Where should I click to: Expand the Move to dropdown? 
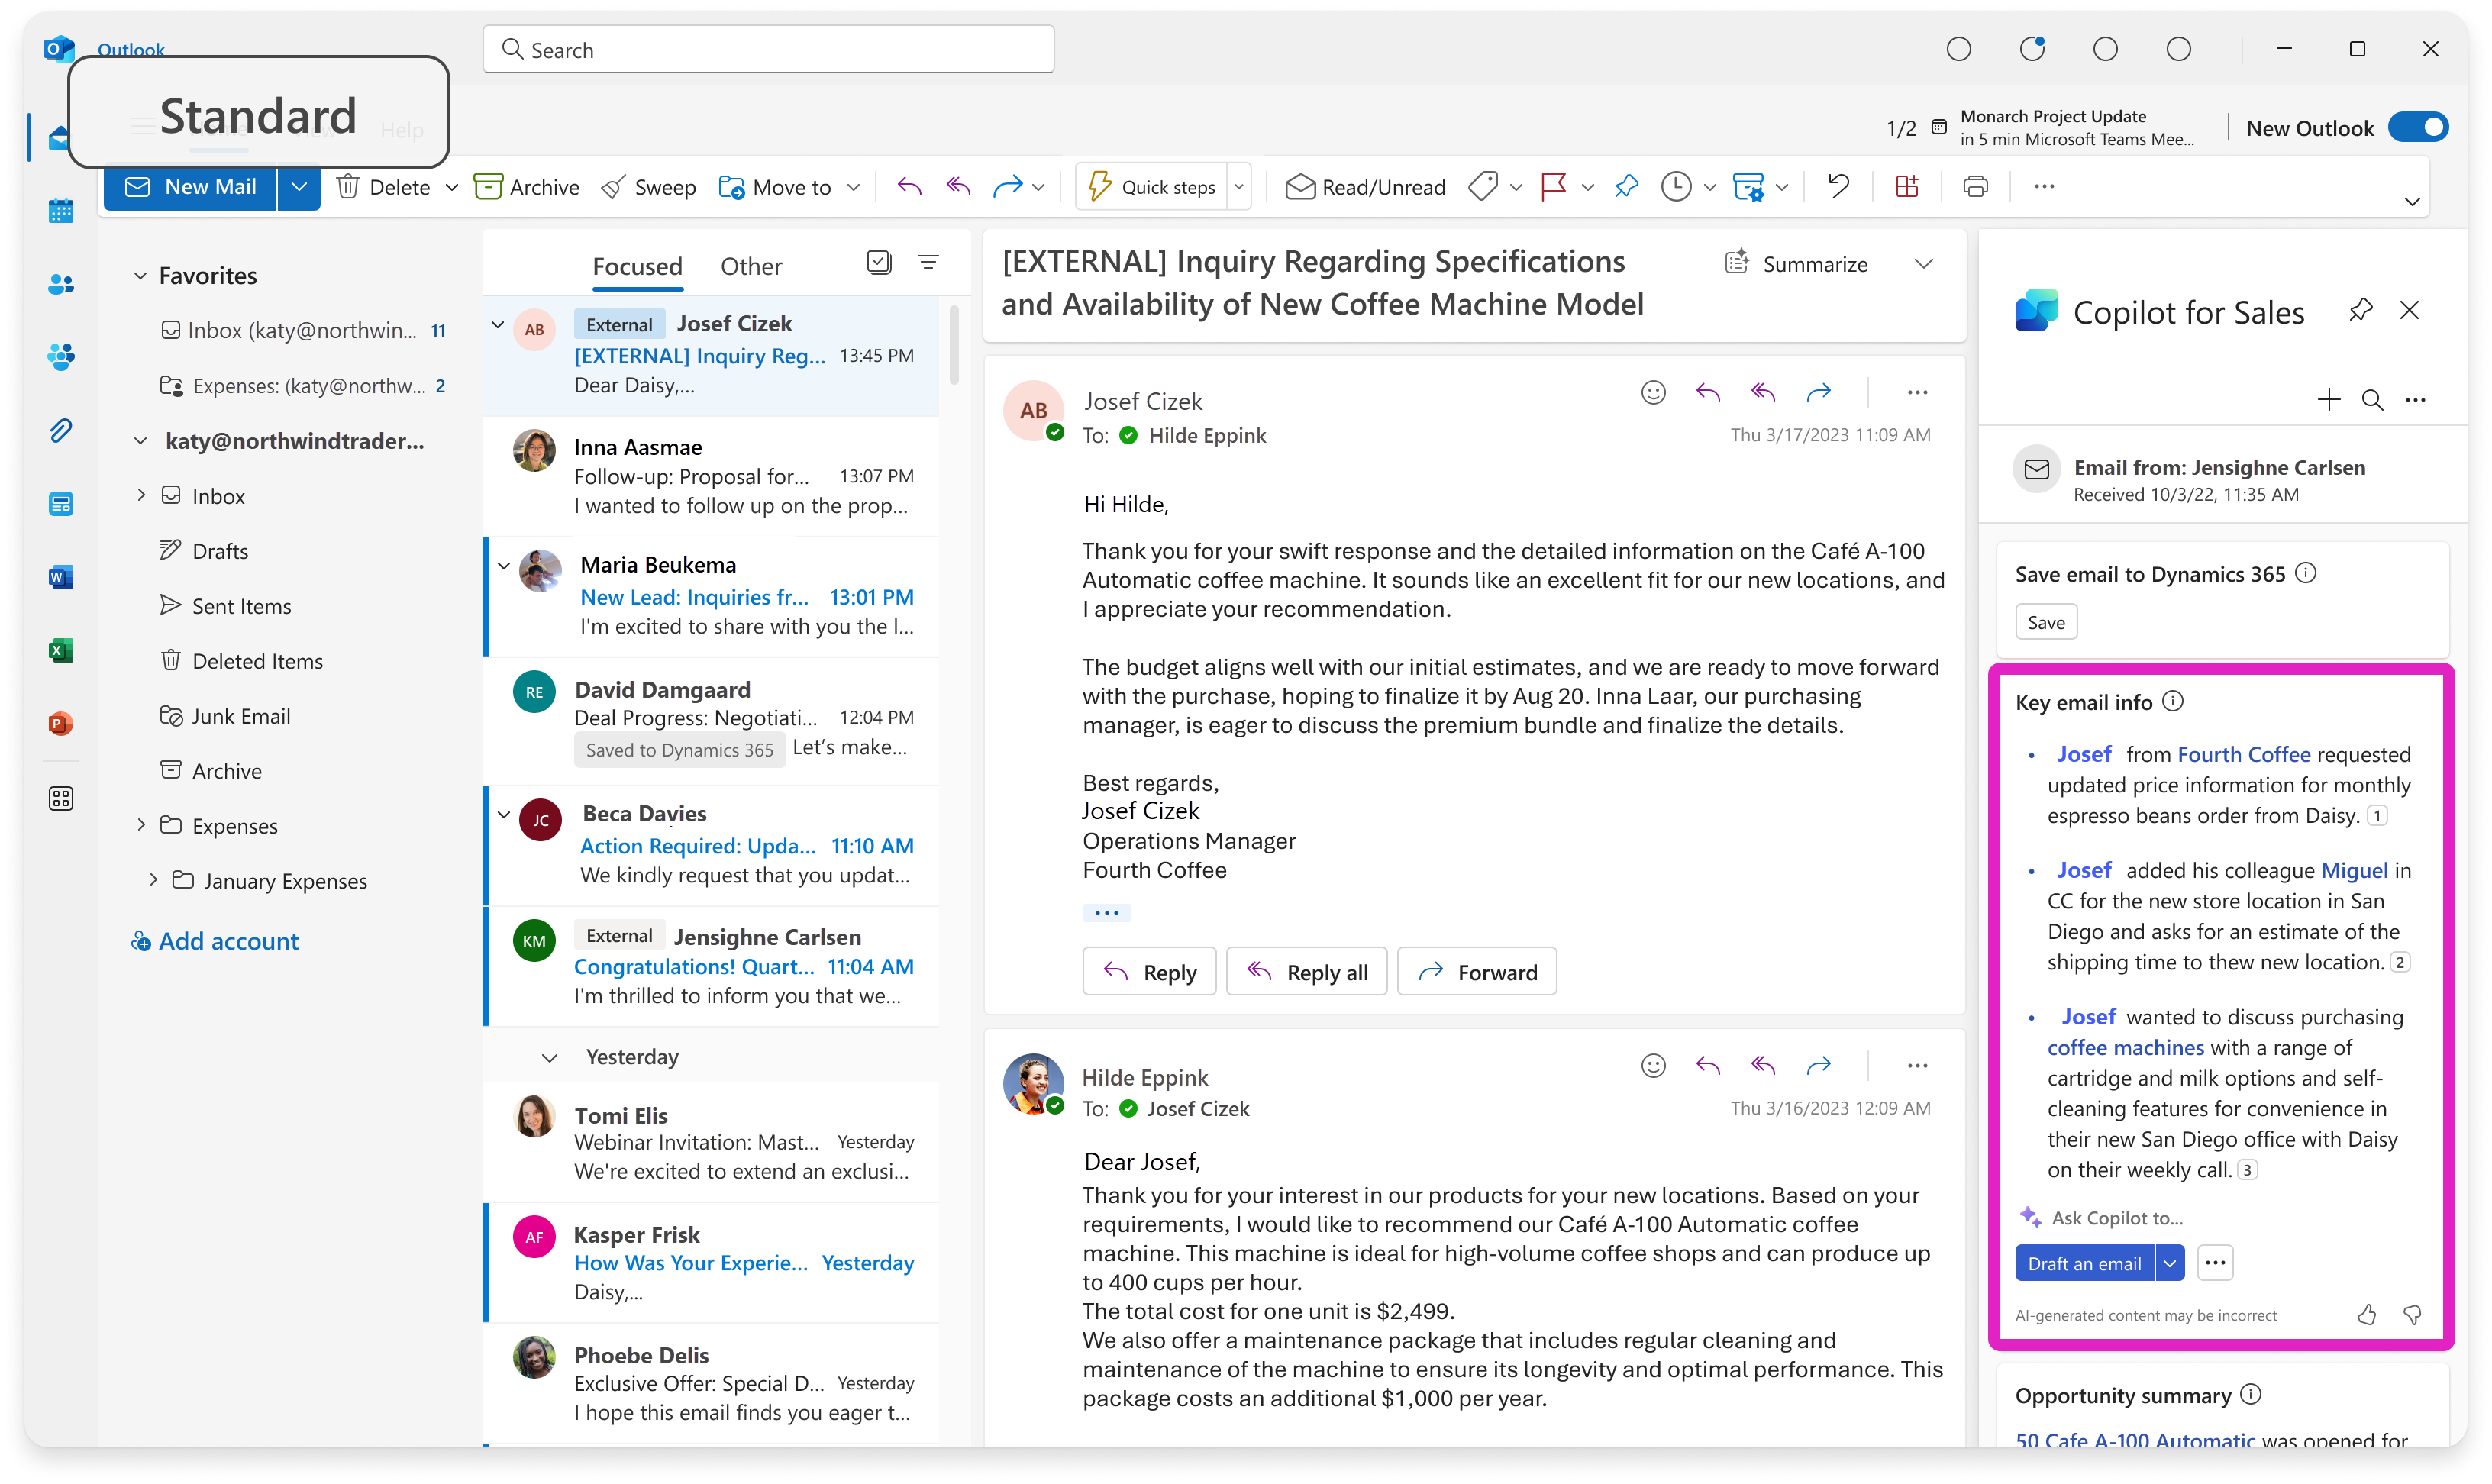pyautogui.click(x=854, y=186)
